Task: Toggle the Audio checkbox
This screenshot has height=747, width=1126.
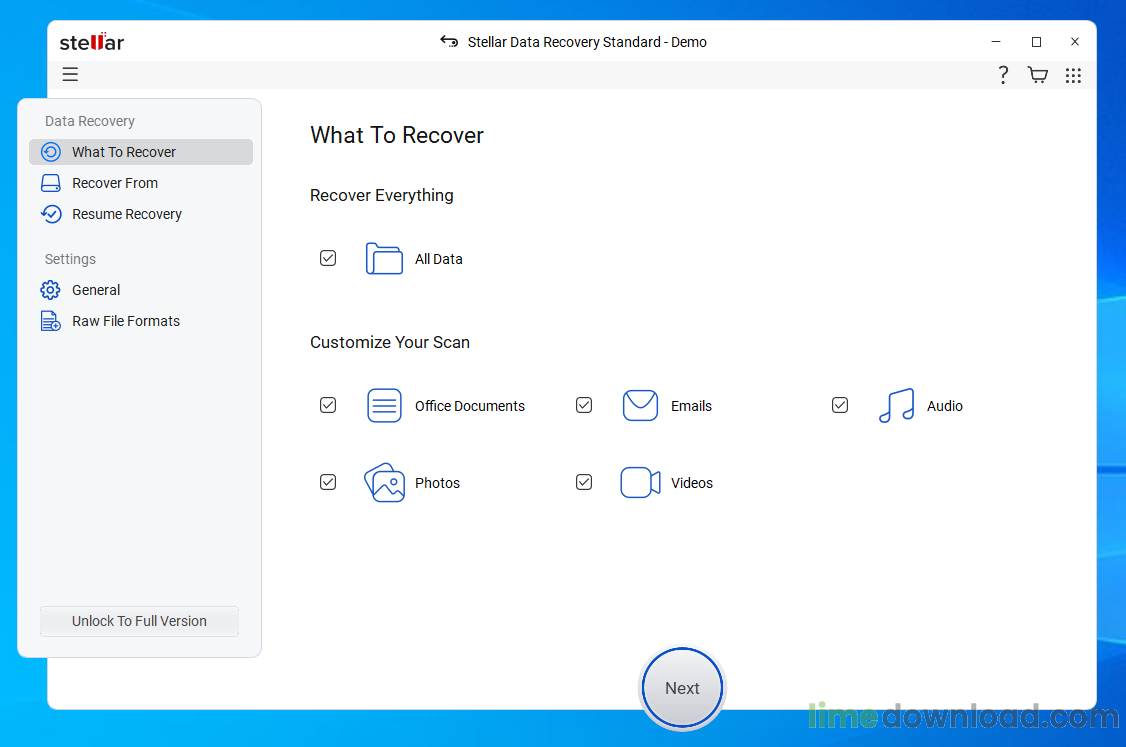Action: 840,405
